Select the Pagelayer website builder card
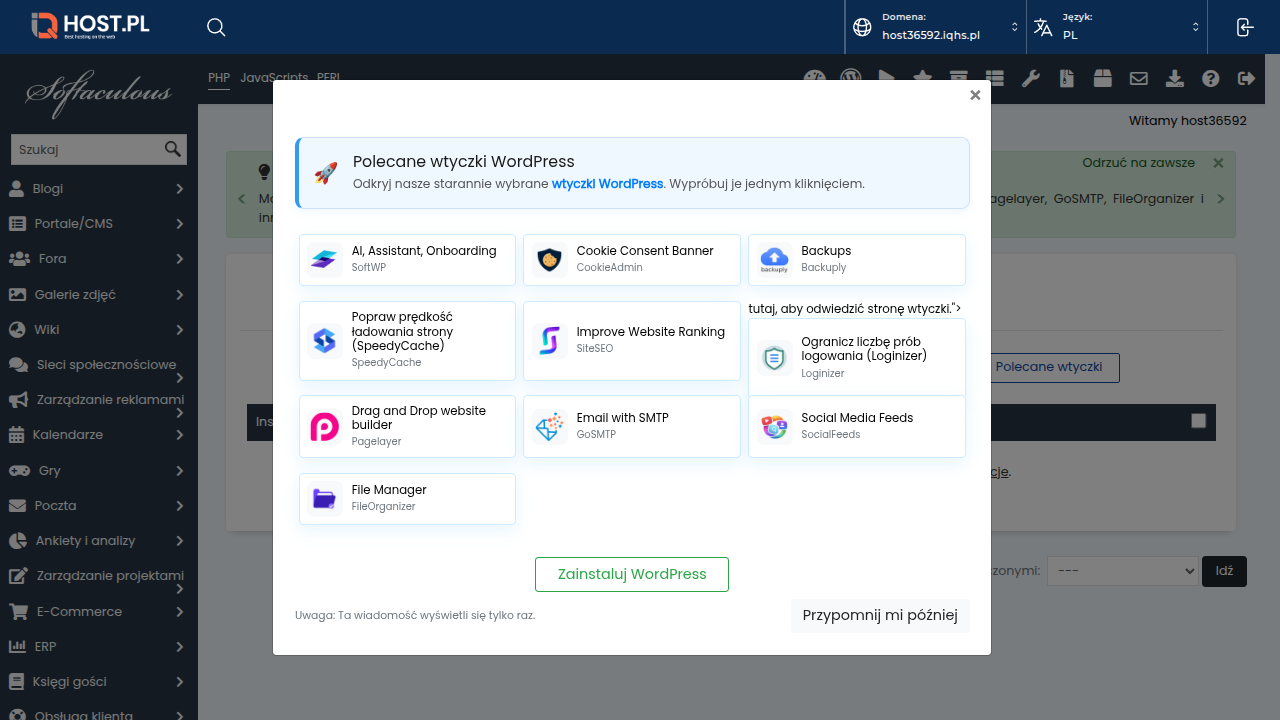1280x720 pixels. (407, 427)
